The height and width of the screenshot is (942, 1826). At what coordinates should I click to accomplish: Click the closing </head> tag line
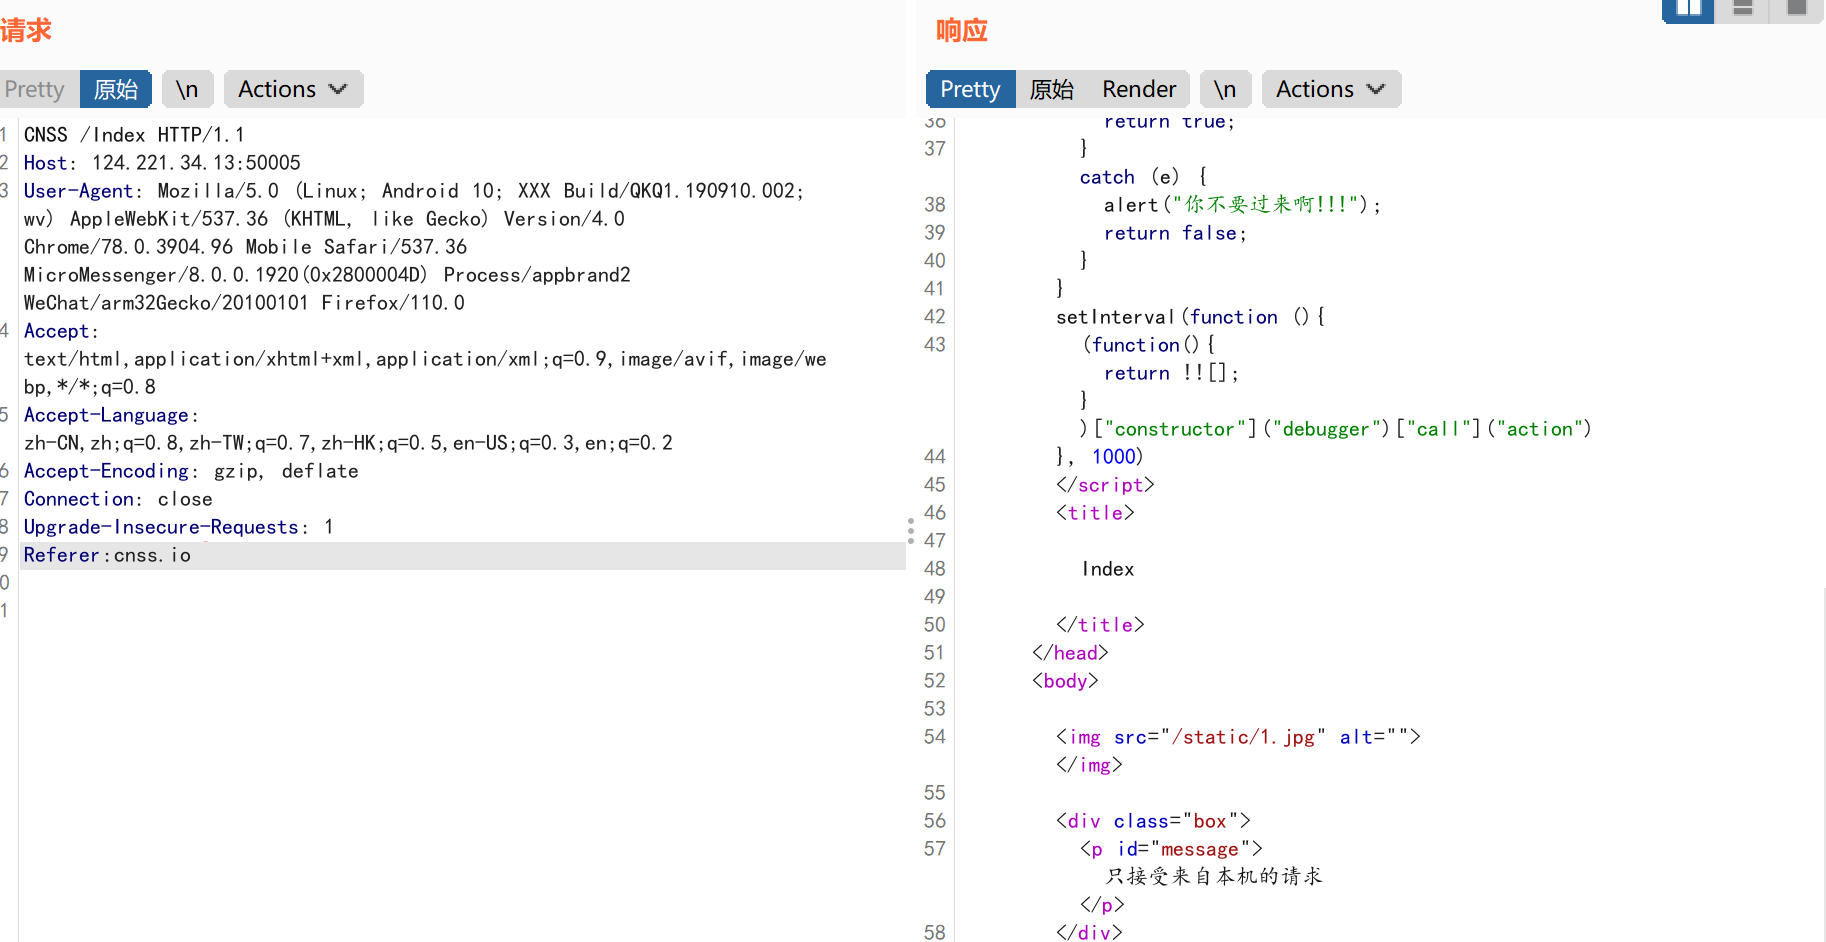point(1070,653)
